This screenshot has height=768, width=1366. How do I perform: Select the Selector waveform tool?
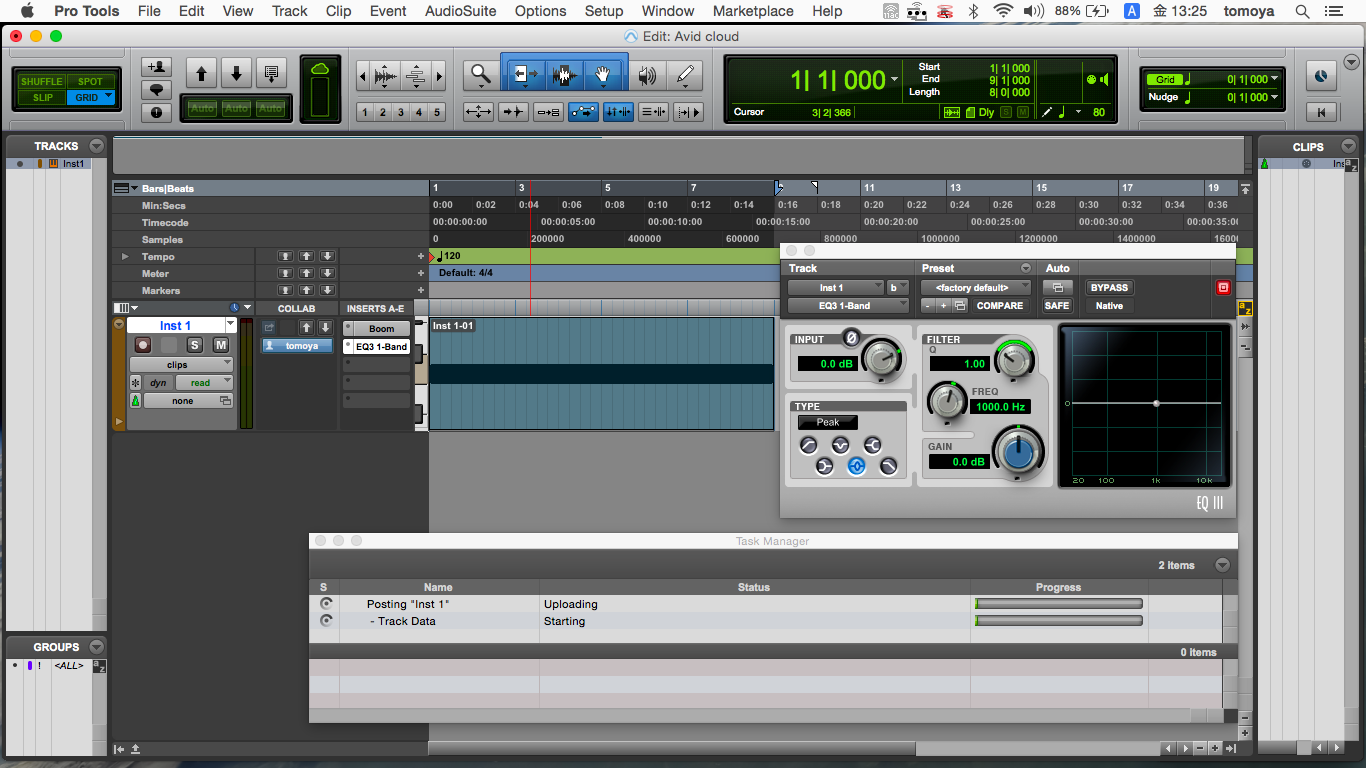564,75
